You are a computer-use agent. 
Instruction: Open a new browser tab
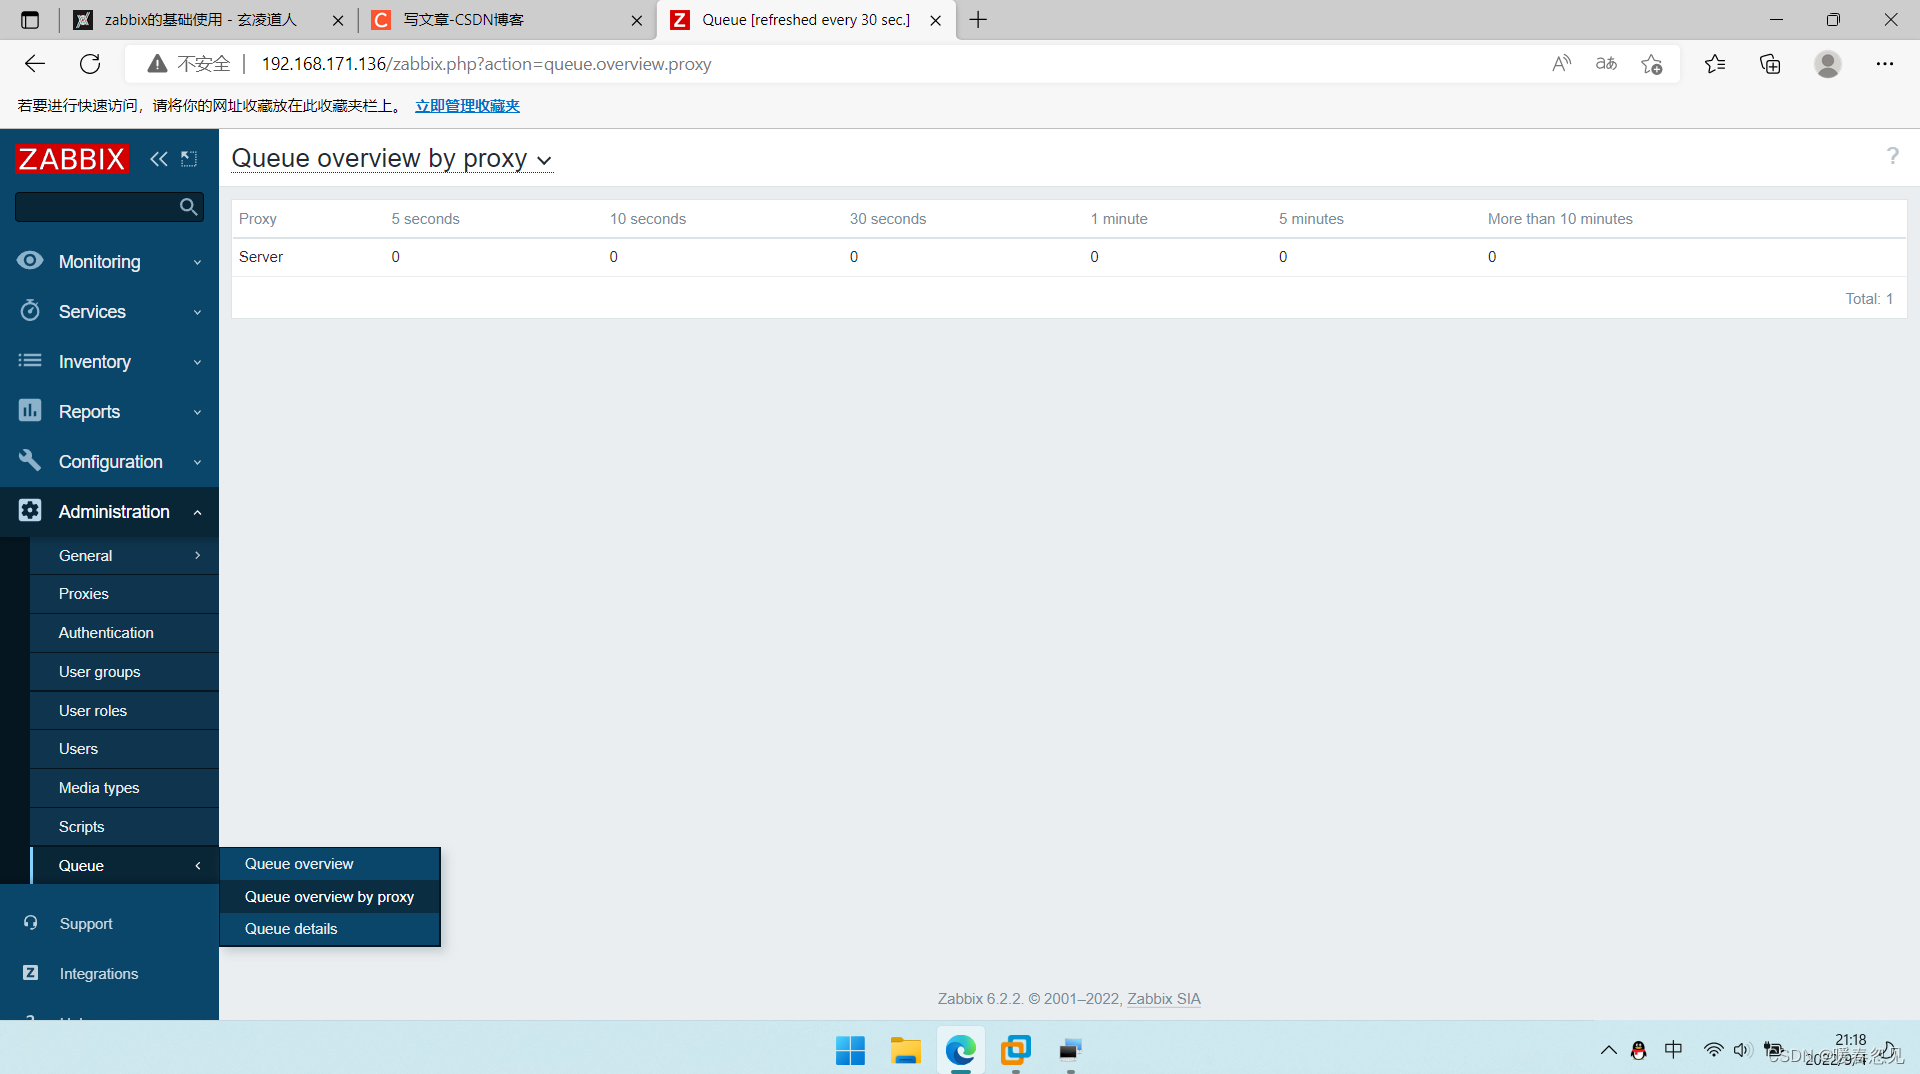(978, 20)
